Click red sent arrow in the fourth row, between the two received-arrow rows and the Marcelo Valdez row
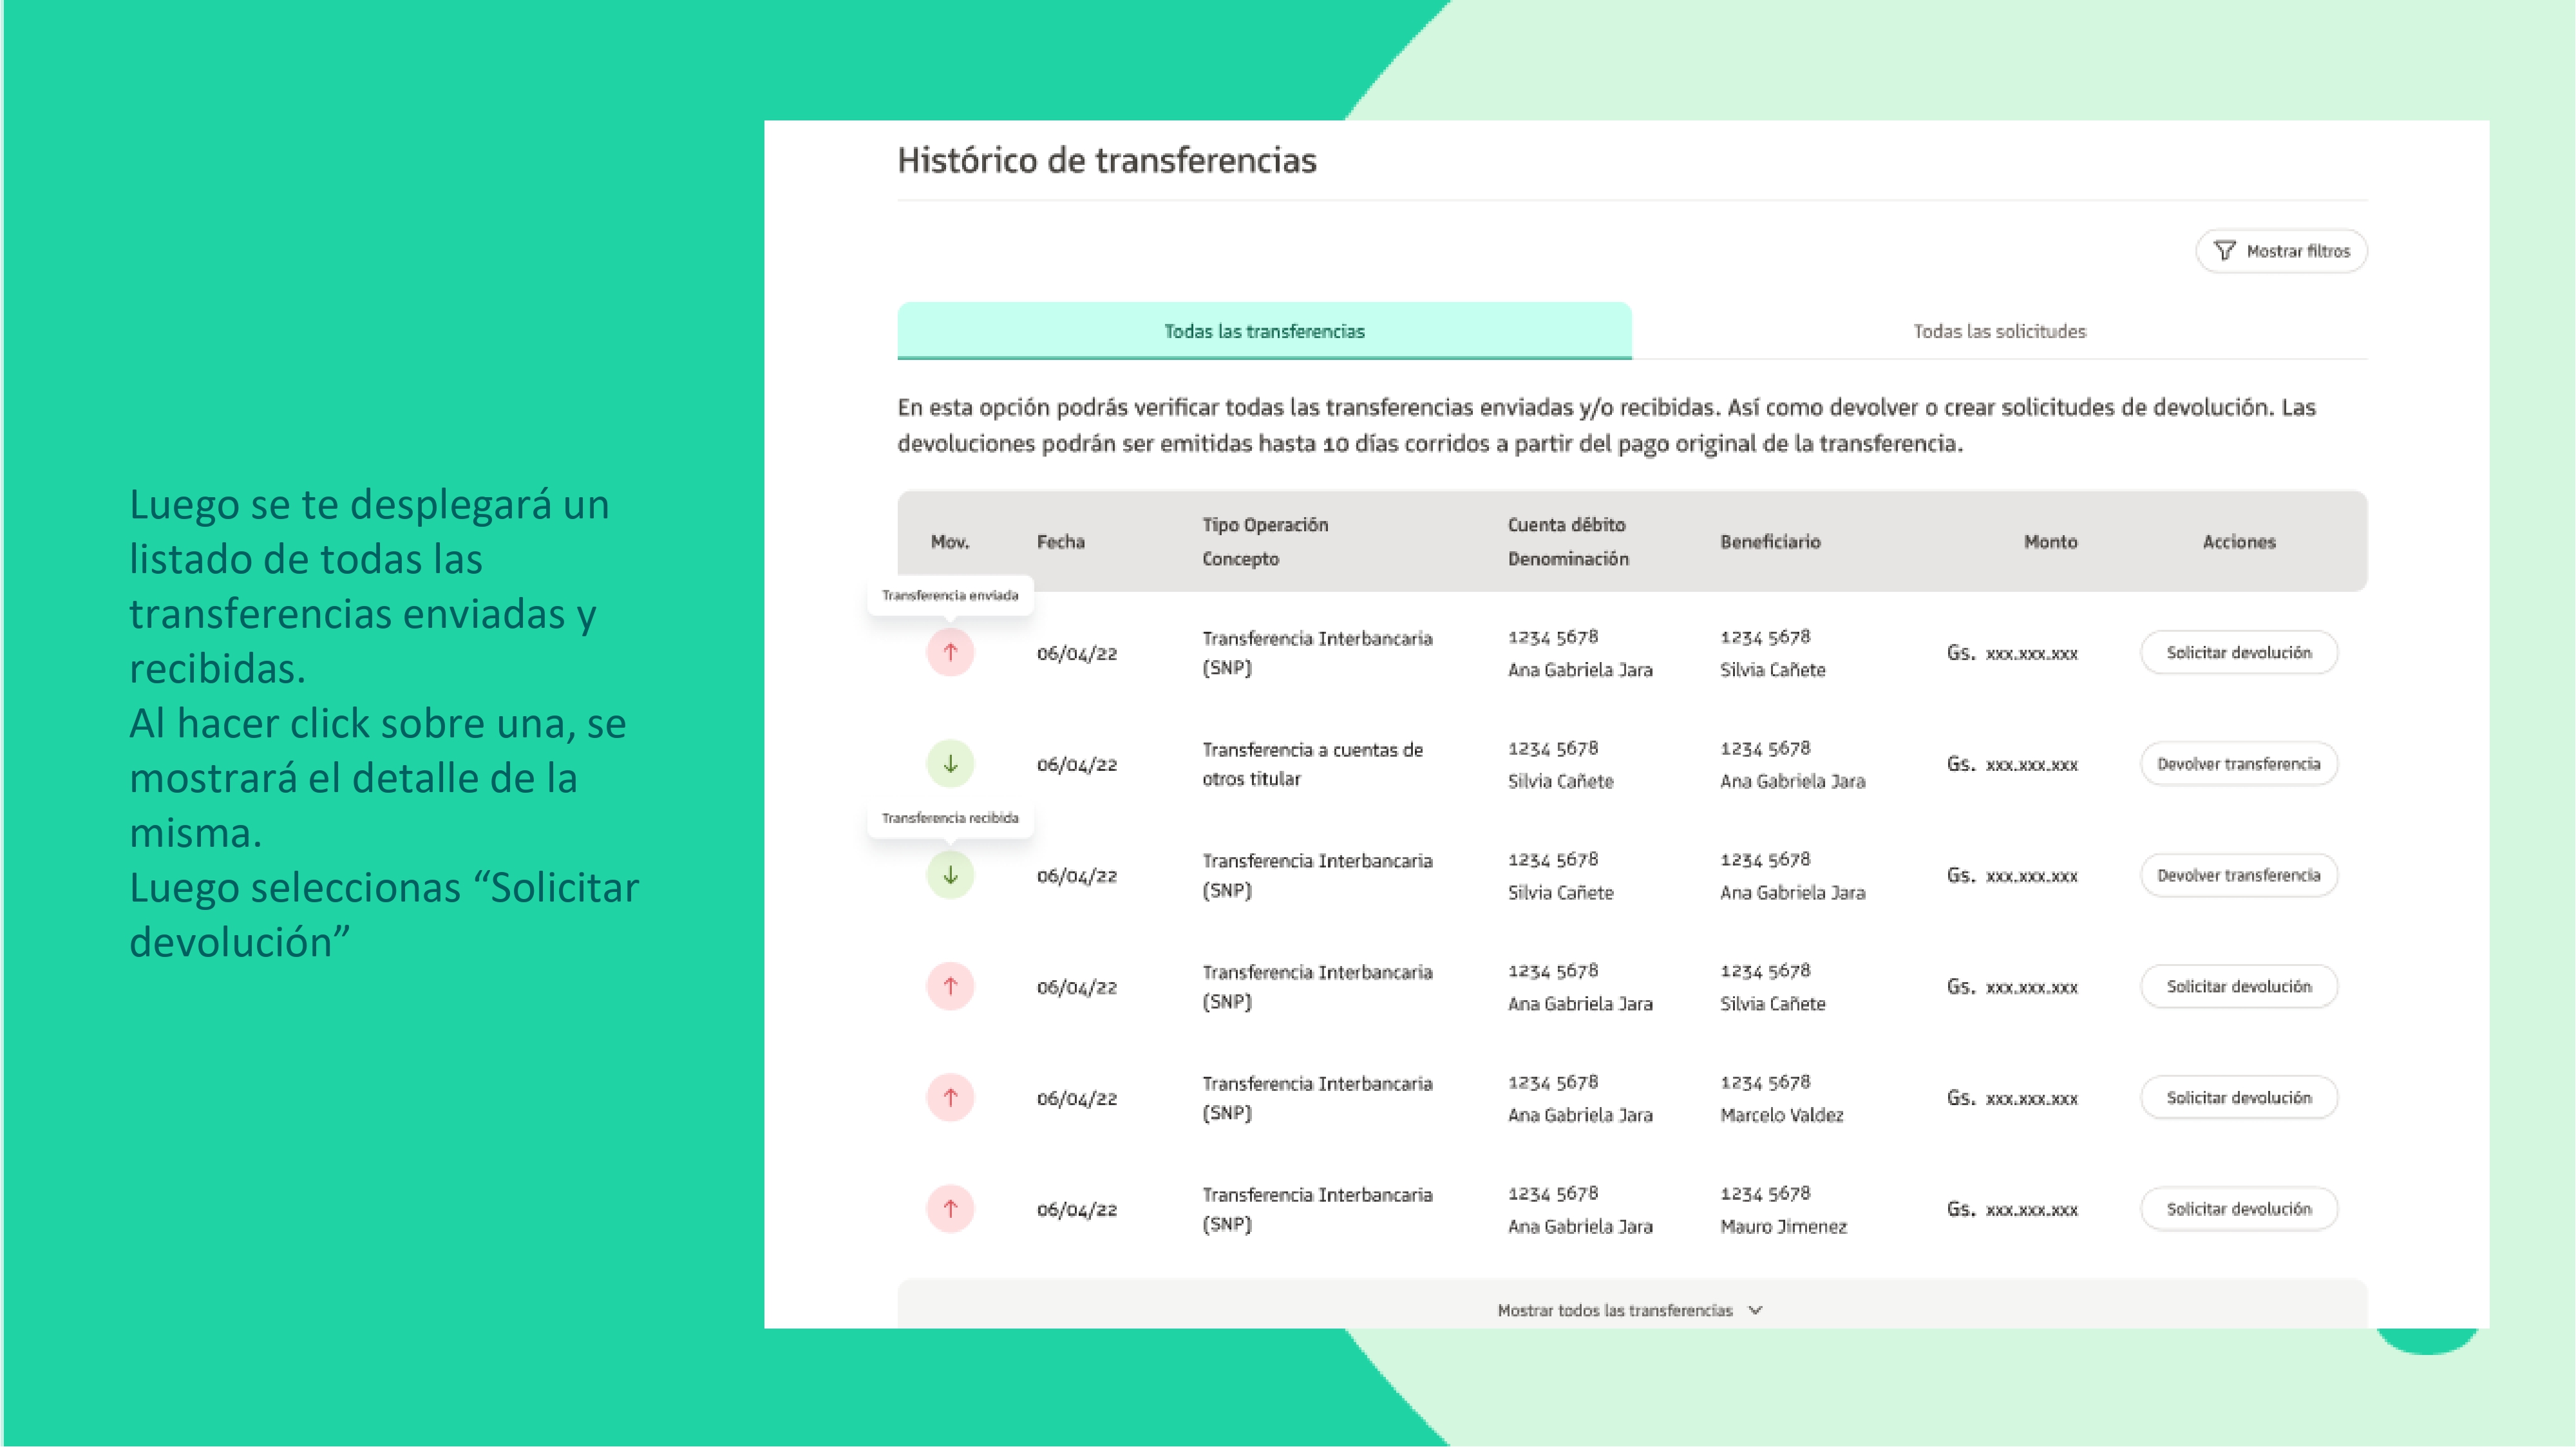This screenshot has width=2576, height=1449. coord(950,987)
